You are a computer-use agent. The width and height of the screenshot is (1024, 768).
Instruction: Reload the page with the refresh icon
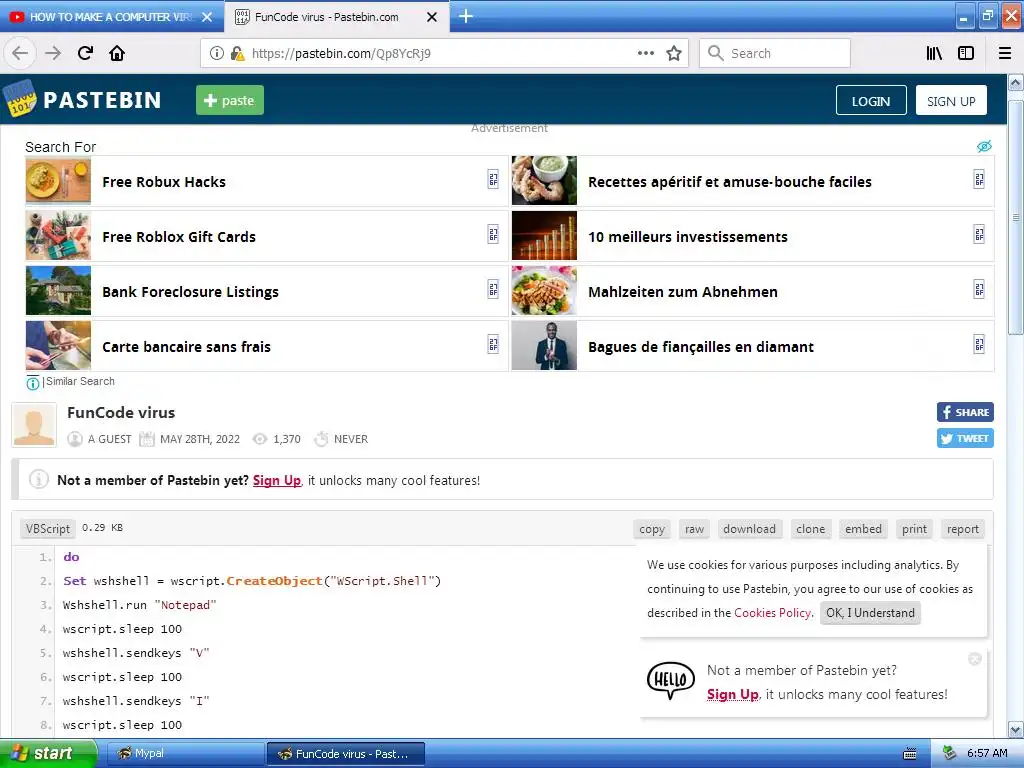[86, 53]
